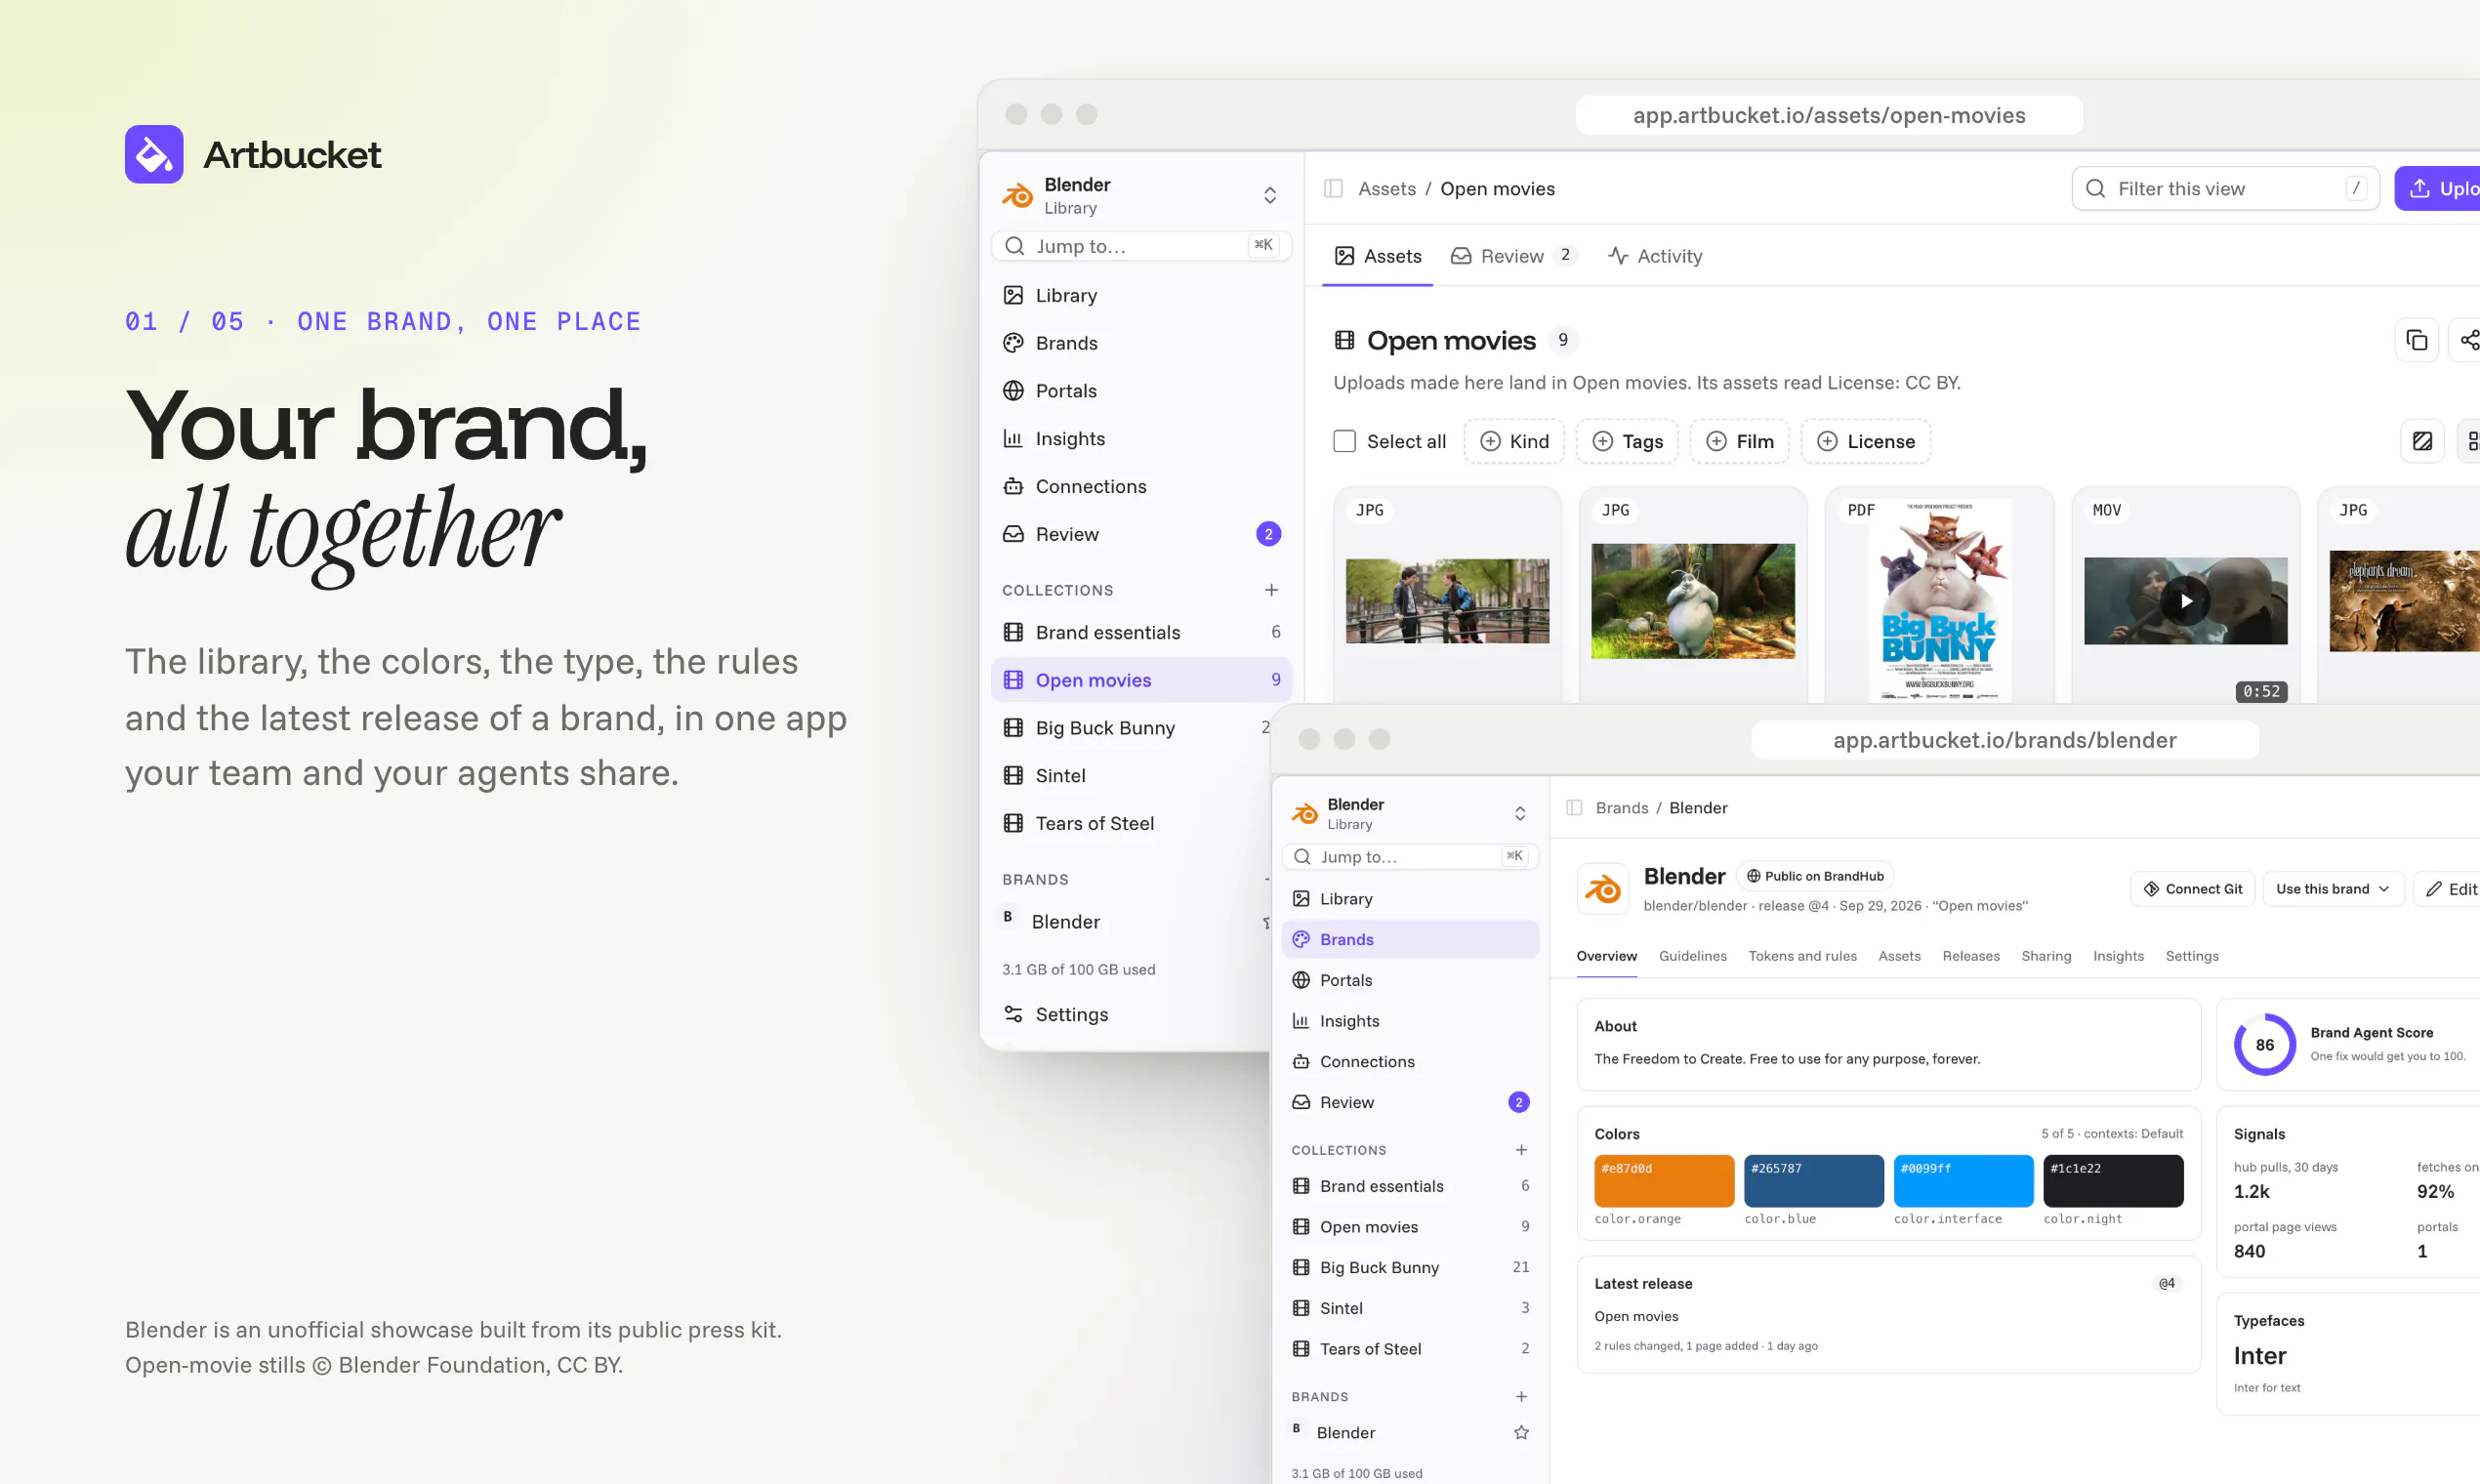Click the Artbucket logo icon
Screen dimensions: 2480x1484
[x=154, y=154]
